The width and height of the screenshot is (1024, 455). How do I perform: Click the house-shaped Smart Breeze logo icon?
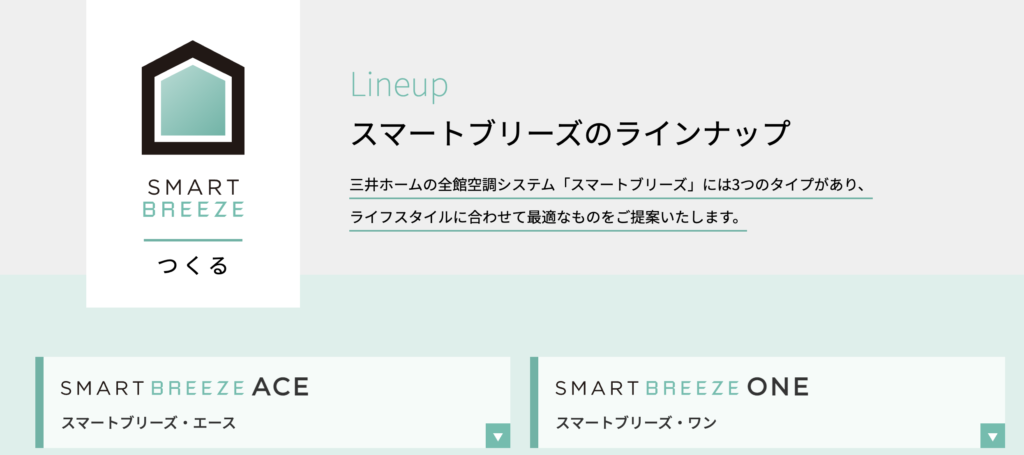point(193,96)
